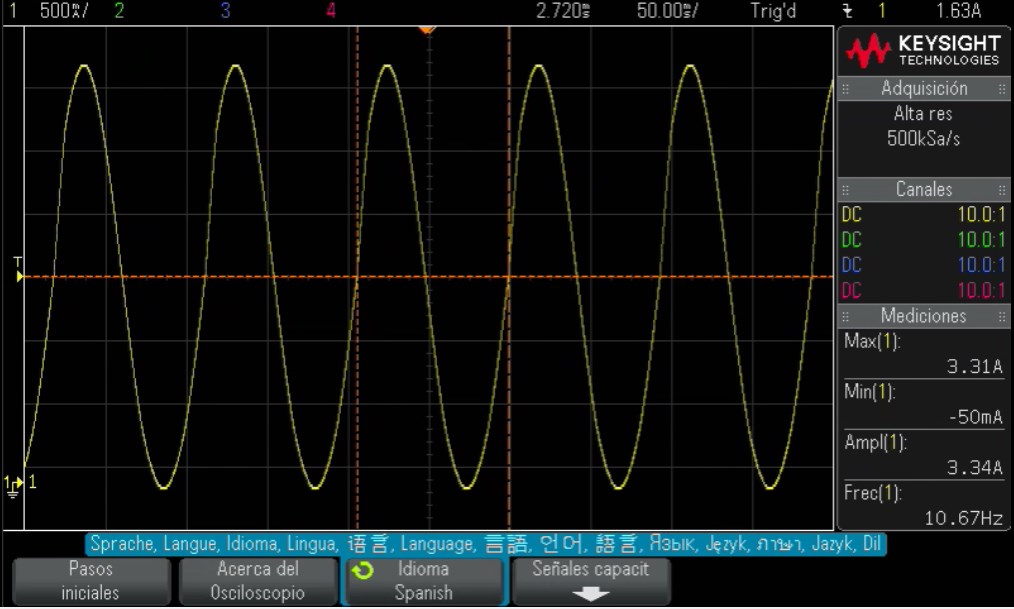Click the Min(1) -50mA measurement
This screenshot has height=609, width=1014.
923,404
